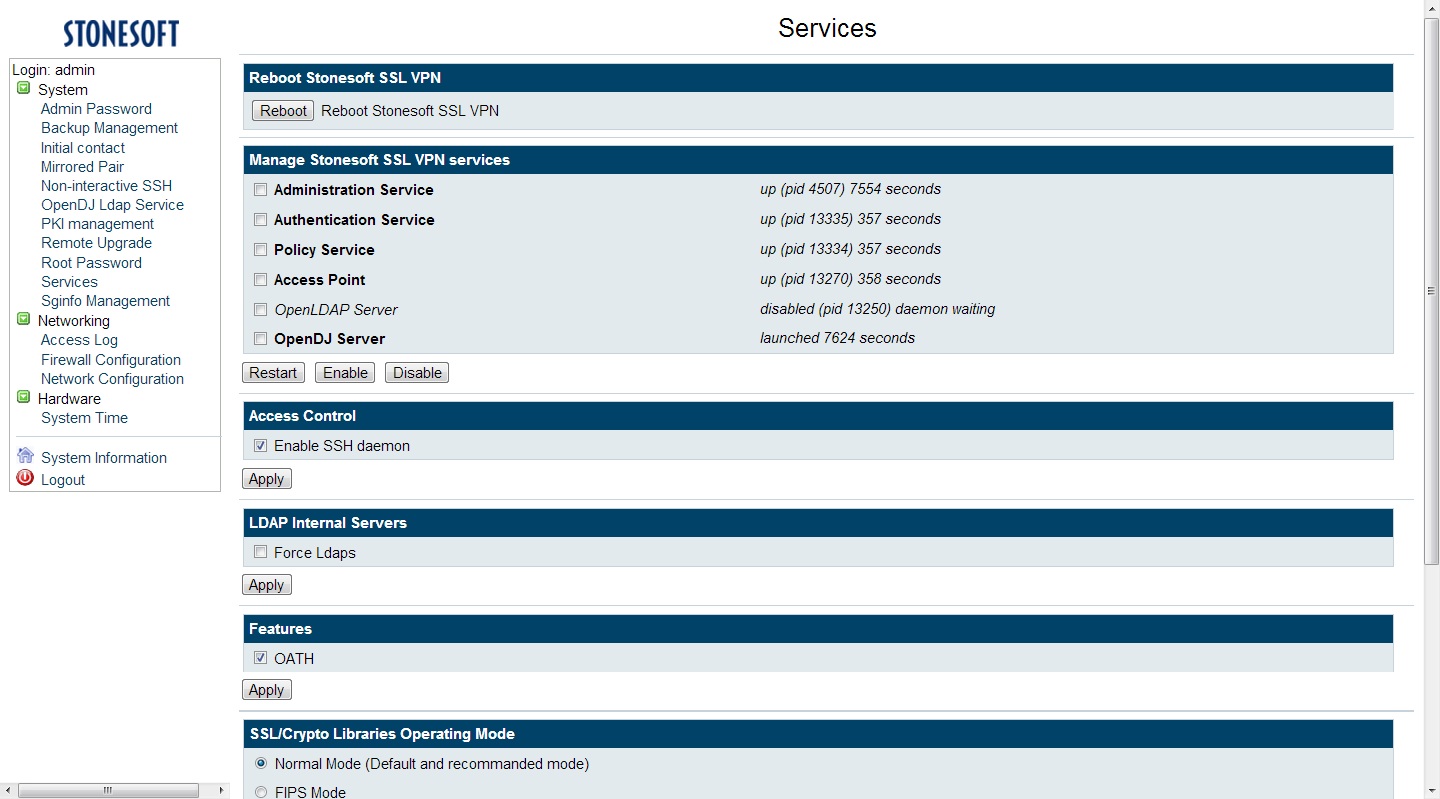Screen dimensions: 1440x799
Task: Click sidebar horizontal scrollbar right arrow
Action: (x=222, y=791)
